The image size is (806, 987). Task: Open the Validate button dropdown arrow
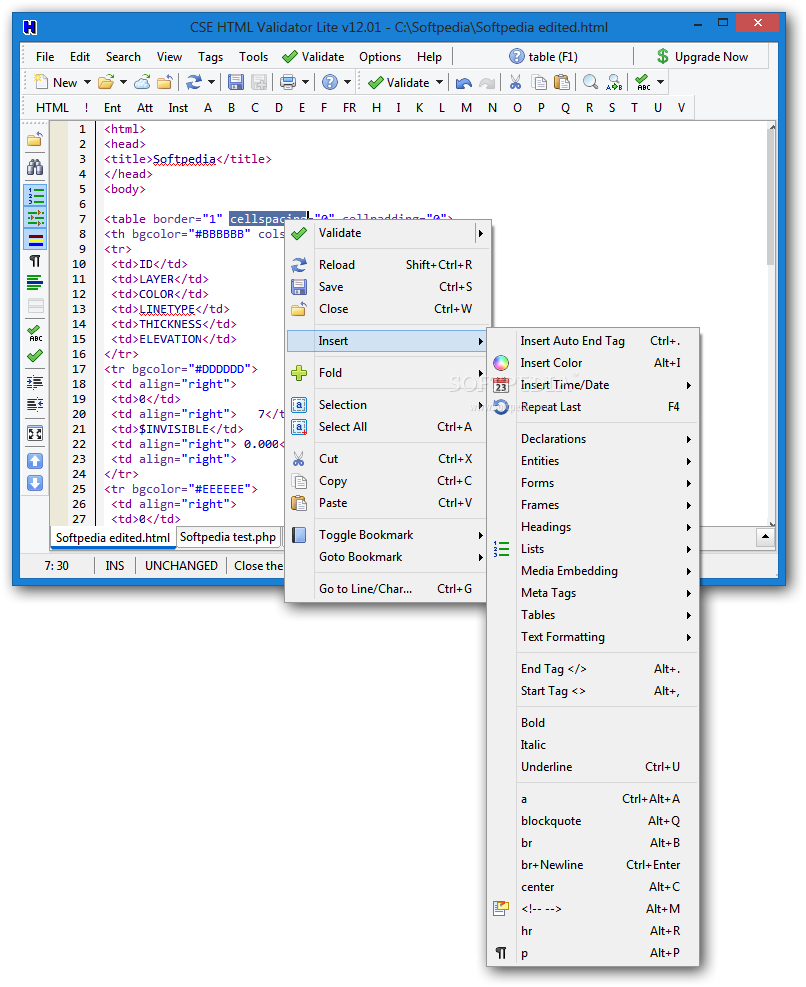tap(440, 82)
